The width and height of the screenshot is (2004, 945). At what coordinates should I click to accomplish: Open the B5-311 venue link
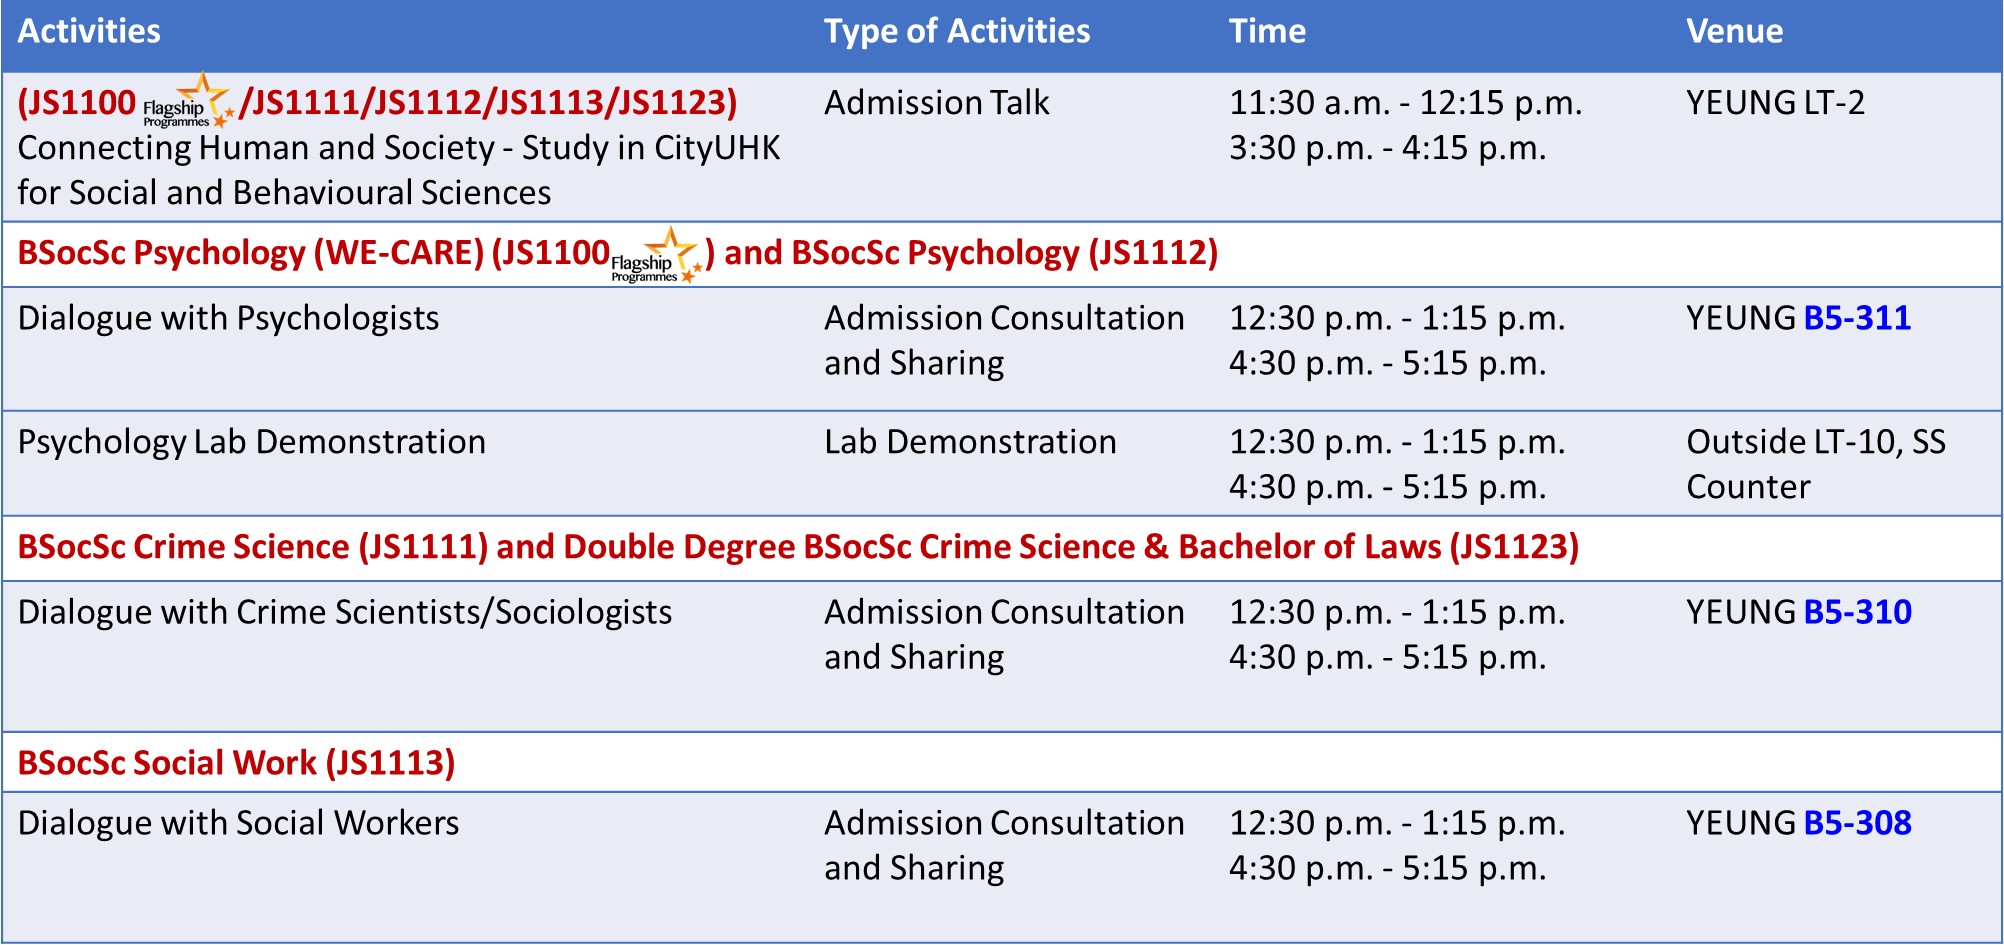pos(1857,318)
